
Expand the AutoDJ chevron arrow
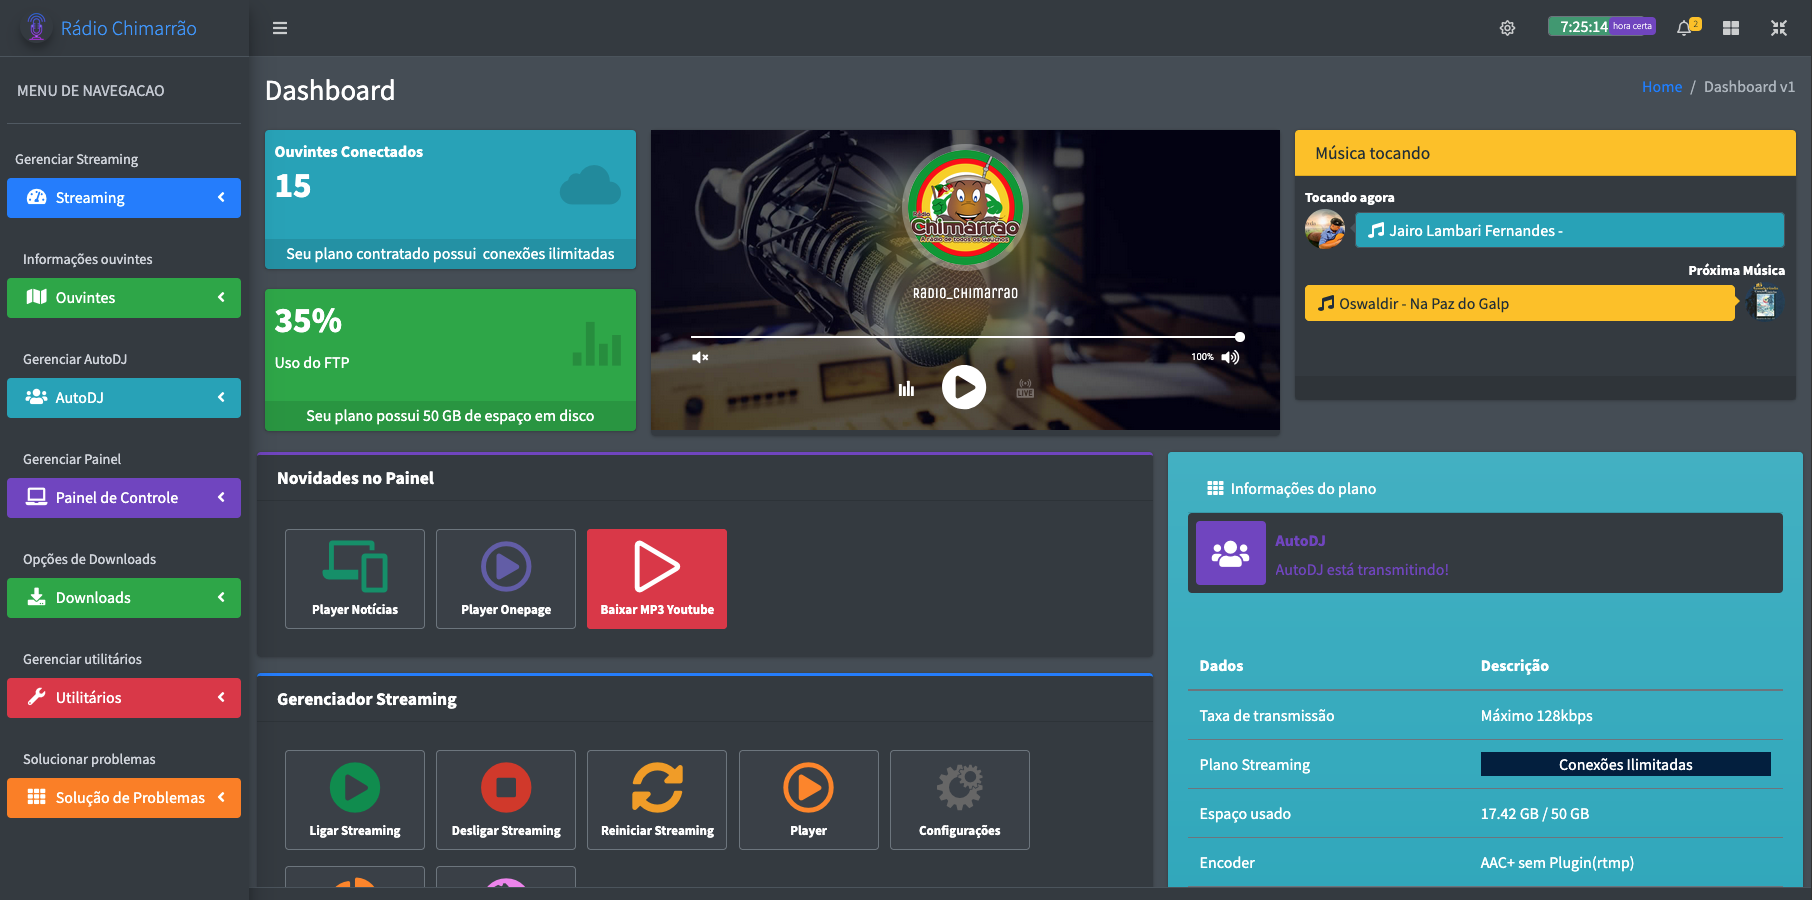point(221,397)
